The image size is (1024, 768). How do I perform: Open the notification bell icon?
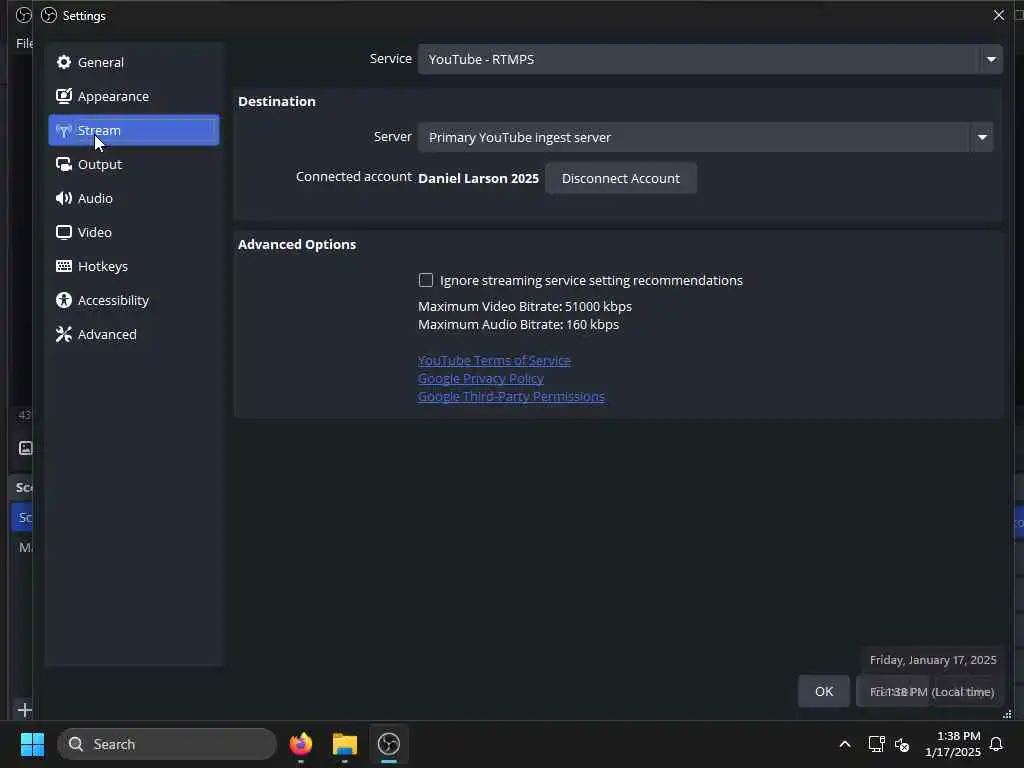[x=997, y=744]
